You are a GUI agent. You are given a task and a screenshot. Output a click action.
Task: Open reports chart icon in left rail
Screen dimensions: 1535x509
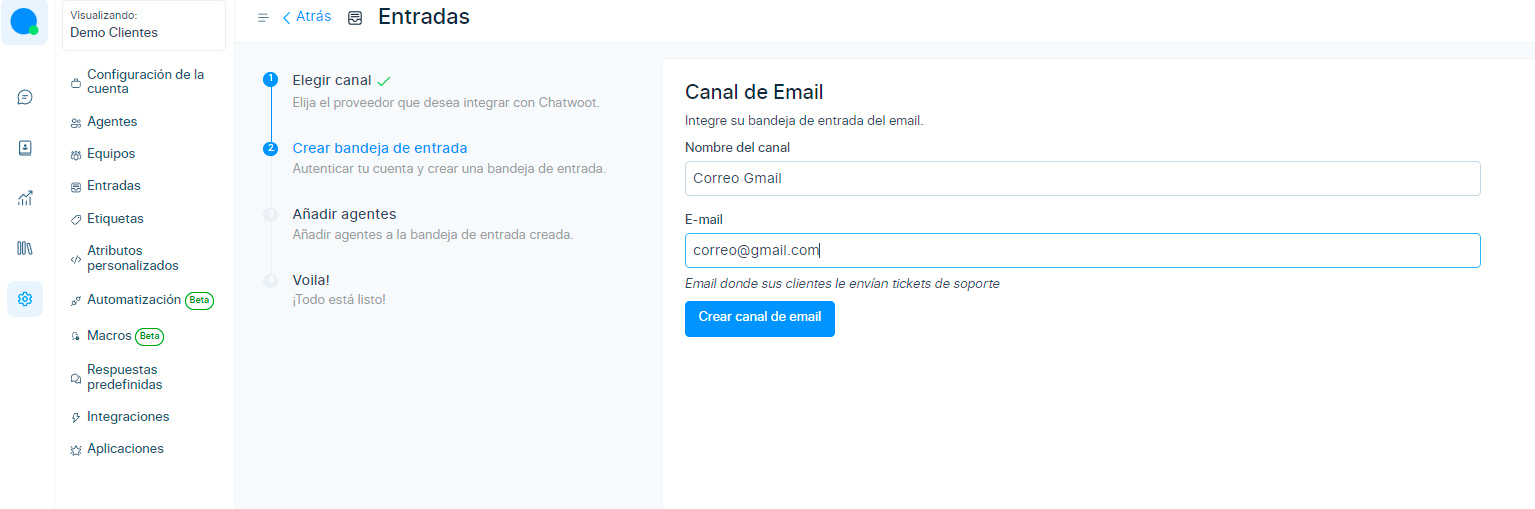pos(25,198)
